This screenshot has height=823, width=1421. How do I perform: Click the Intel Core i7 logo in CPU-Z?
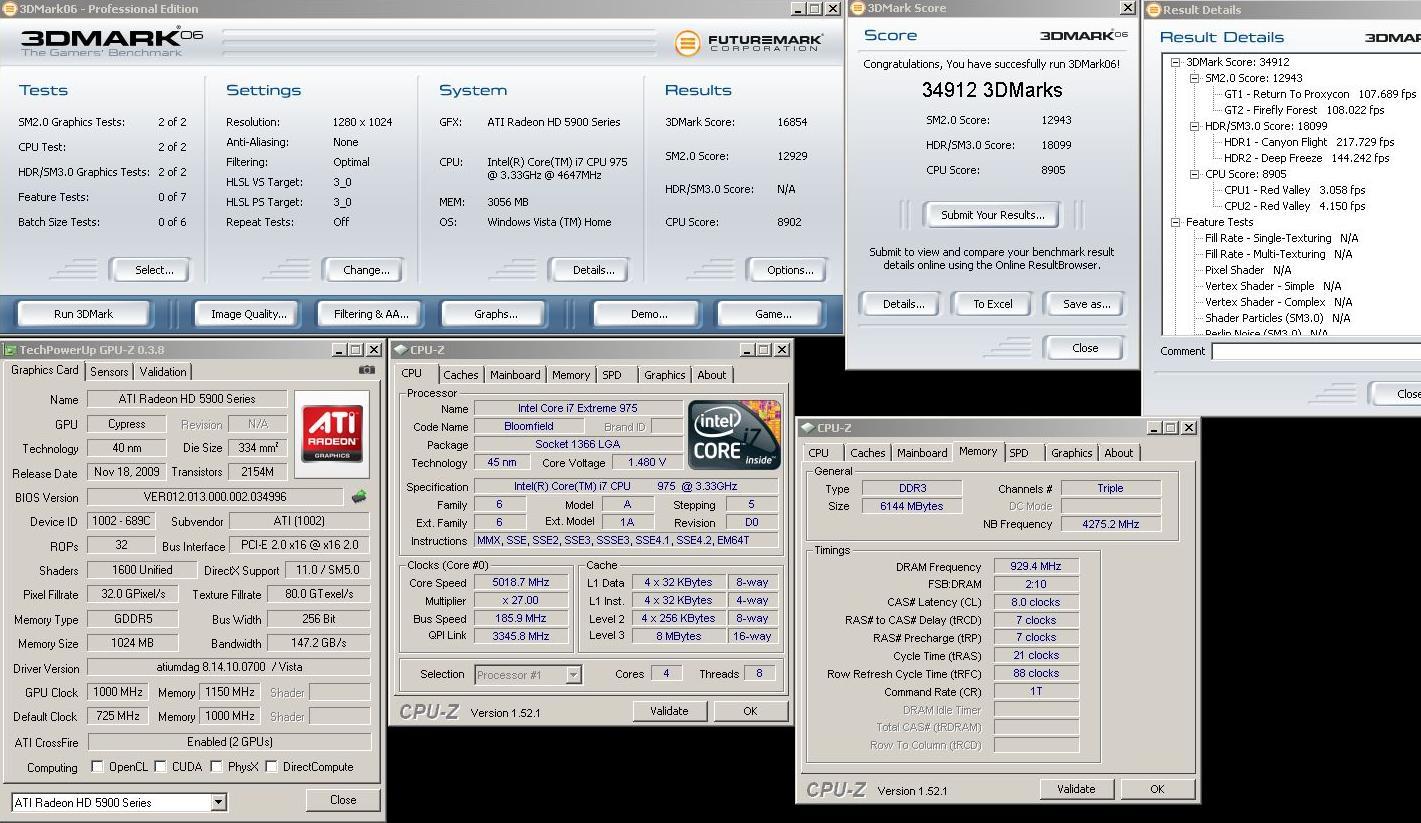coord(735,434)
